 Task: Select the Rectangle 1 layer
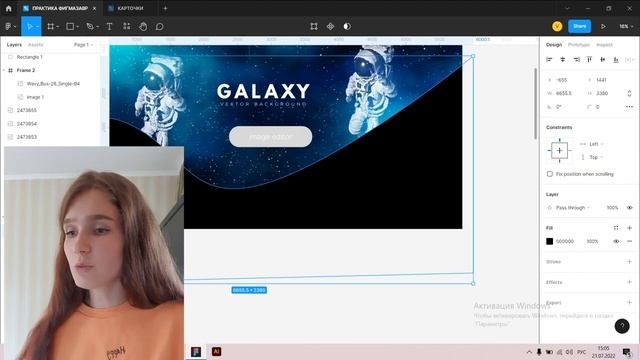click(30, 57)
